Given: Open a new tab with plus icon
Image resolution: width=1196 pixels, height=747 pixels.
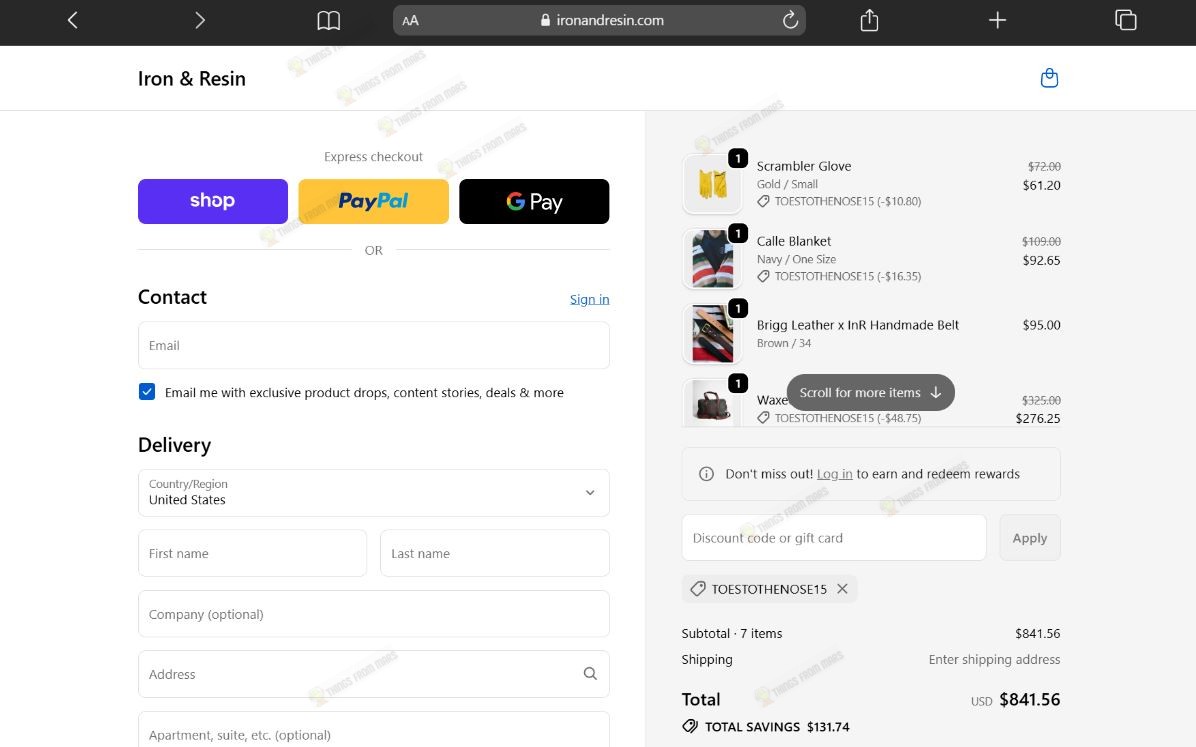Looking at the screenshot, I should coord(998,20).
